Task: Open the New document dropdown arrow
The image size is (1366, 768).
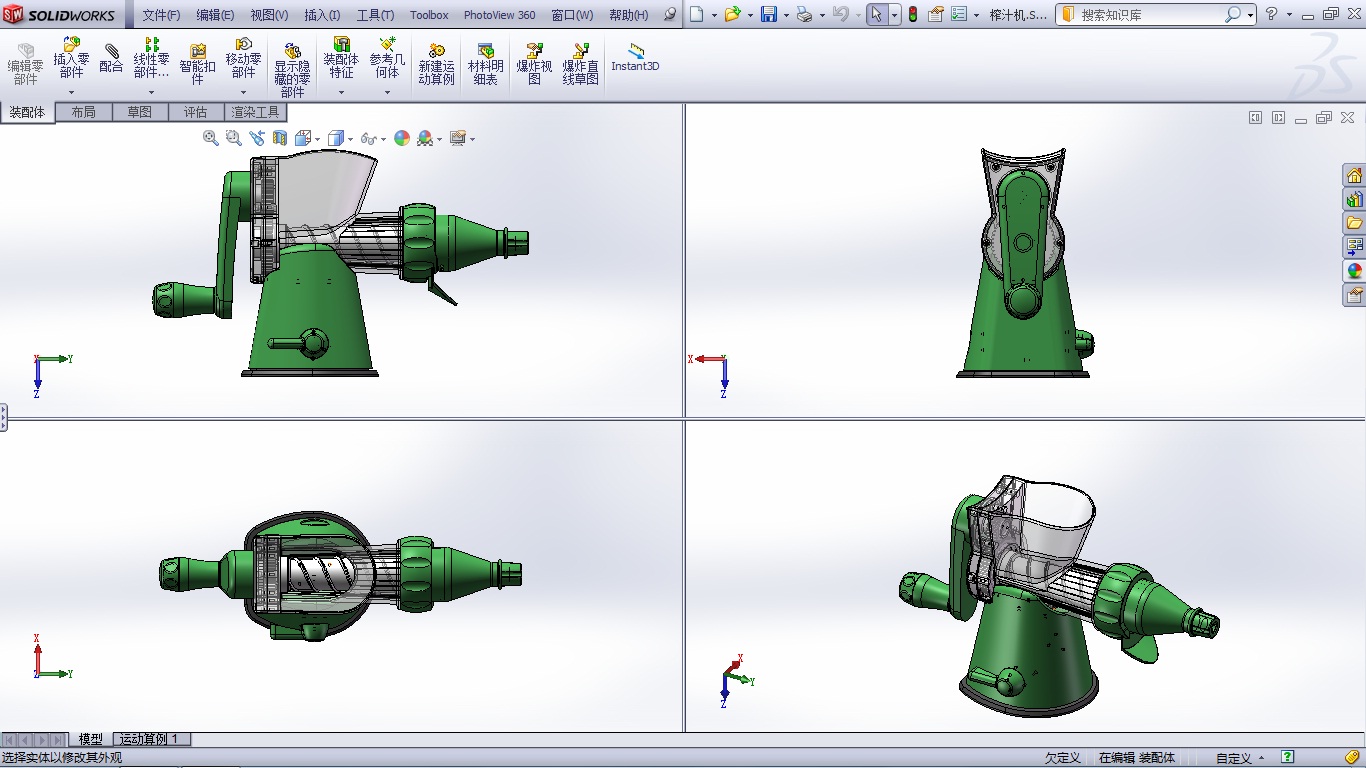Action: coord(714,15)
